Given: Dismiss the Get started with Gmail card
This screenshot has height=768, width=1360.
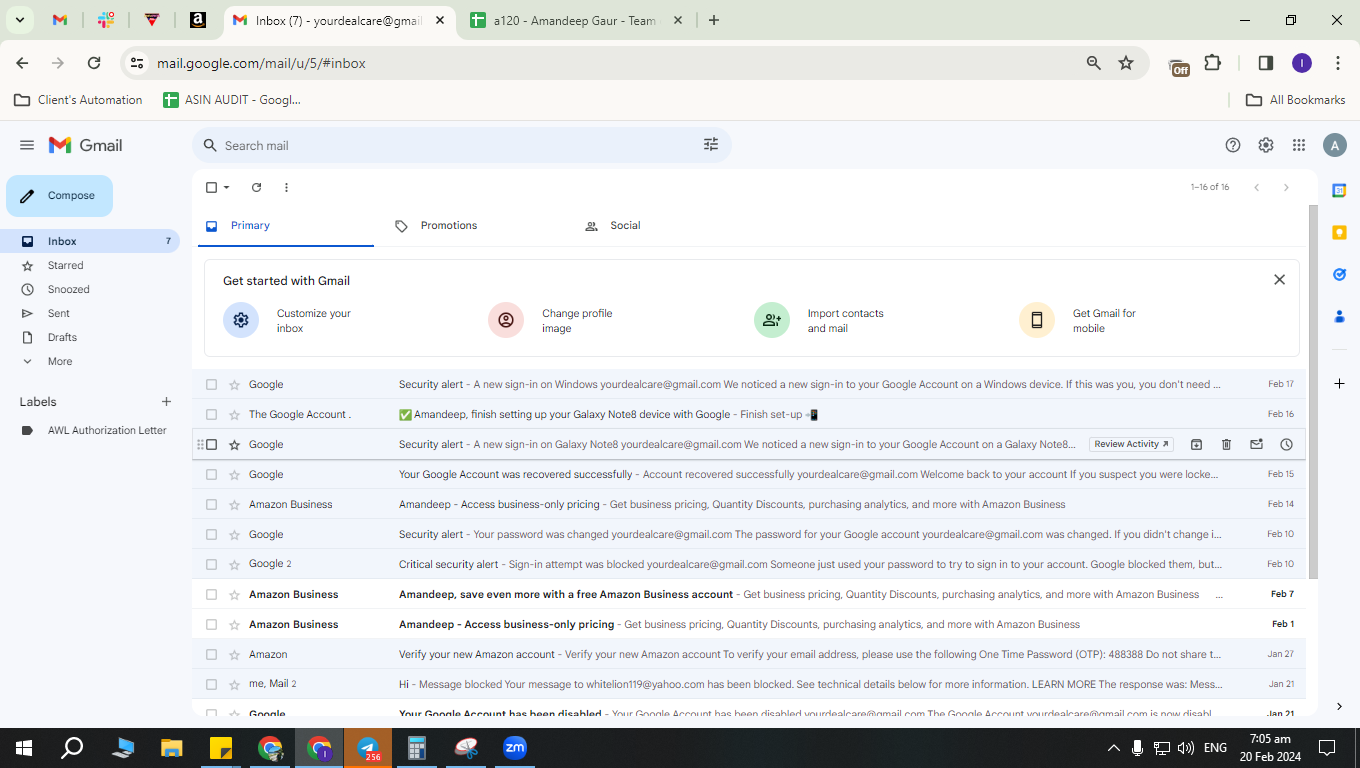Looking at the screenshot, I should pyautogui.click(x=1279, y=280).
